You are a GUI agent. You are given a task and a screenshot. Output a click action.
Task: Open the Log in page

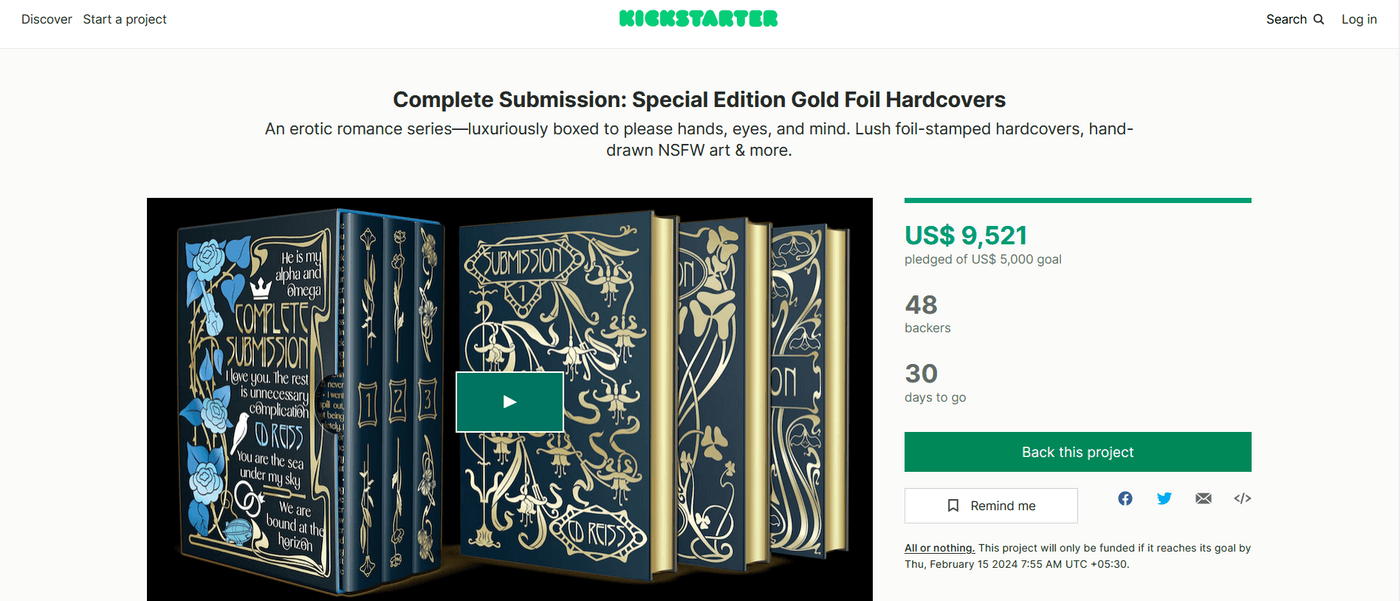pos(1359,19)
